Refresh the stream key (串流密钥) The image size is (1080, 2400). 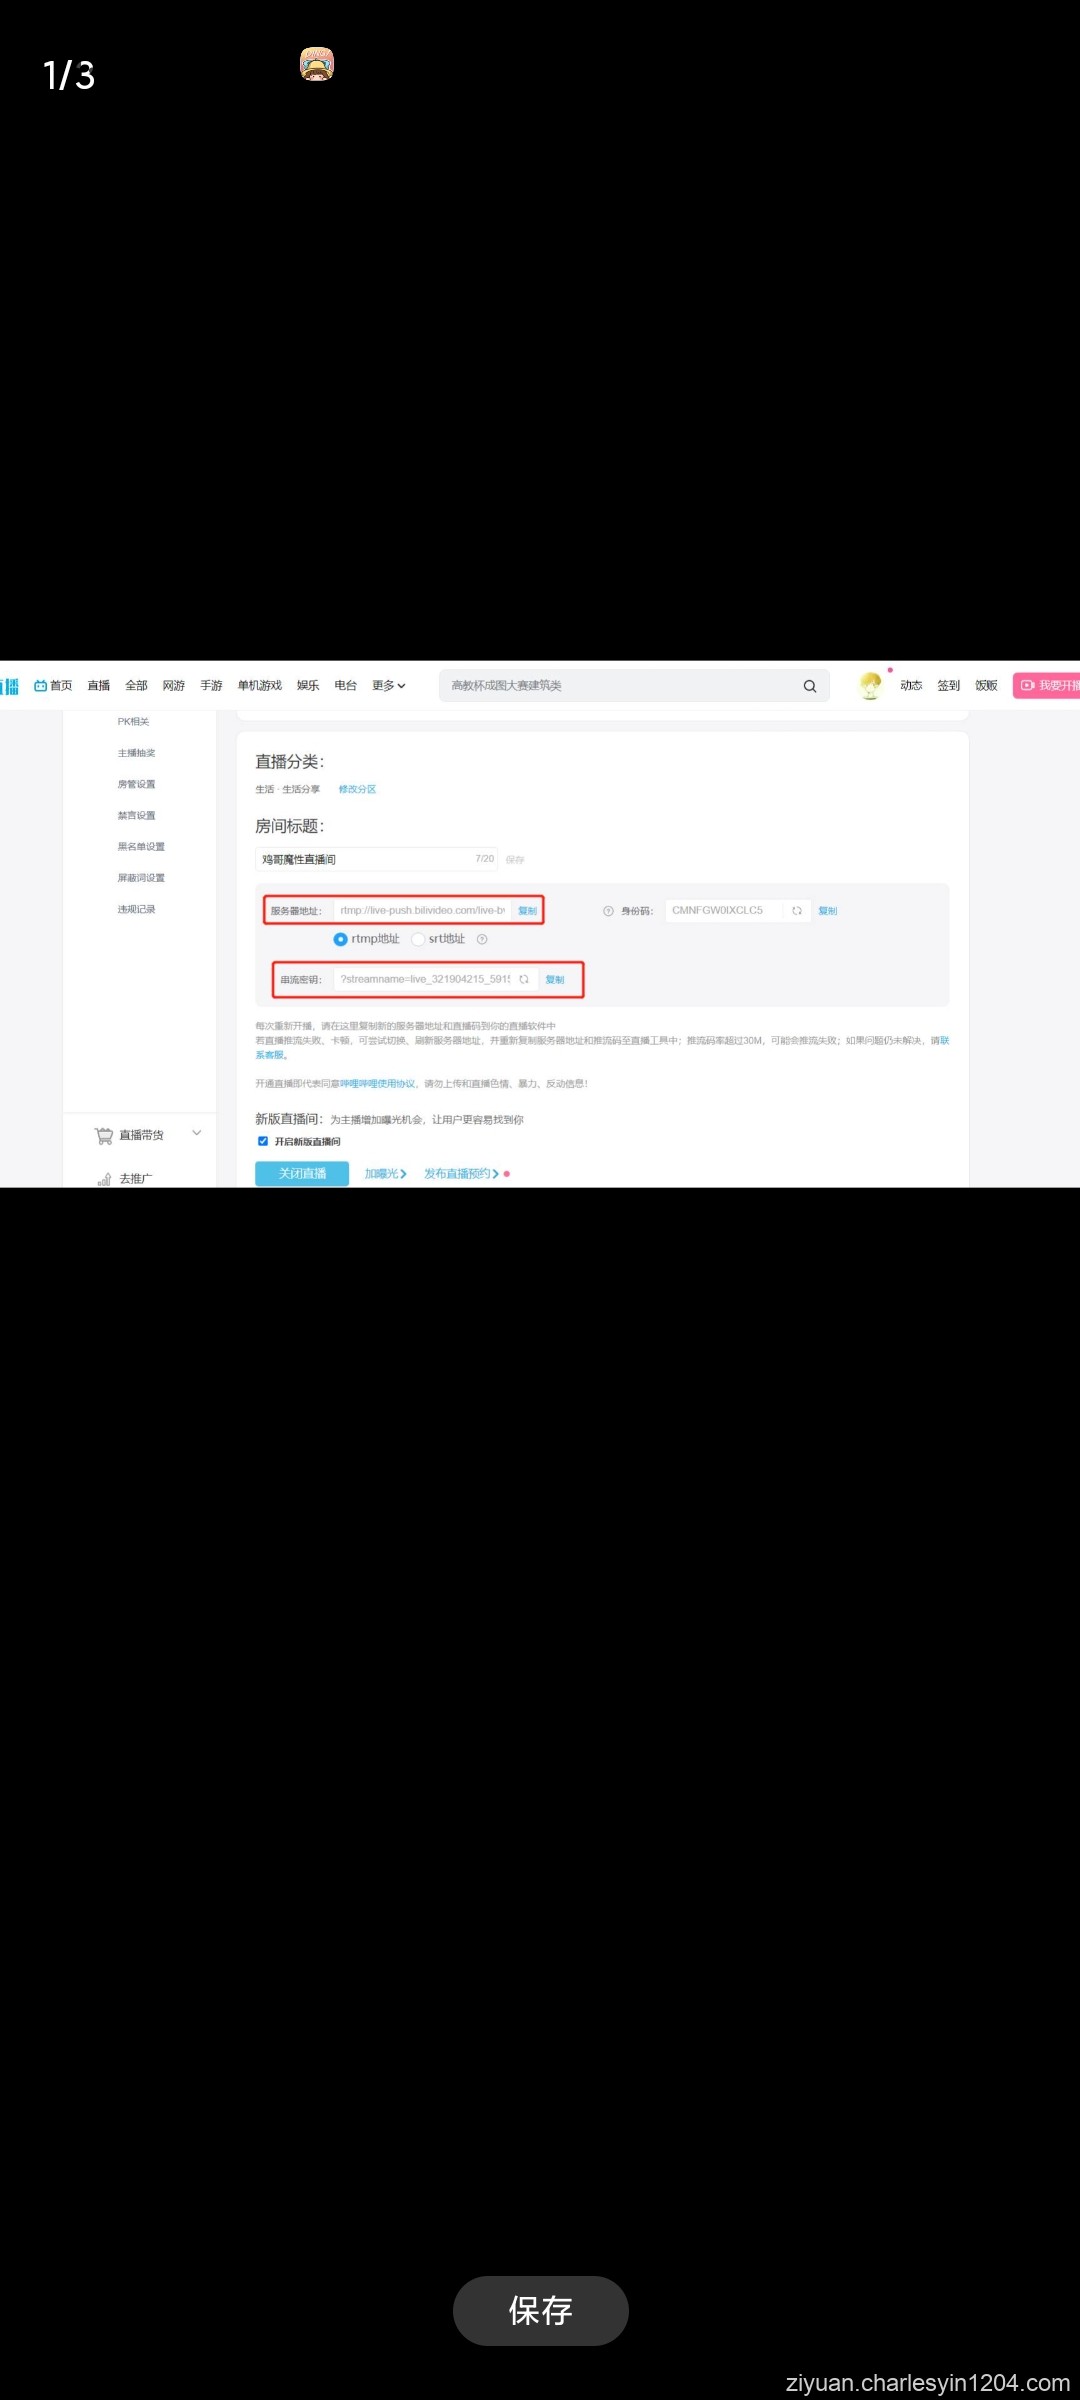[524, 980]
